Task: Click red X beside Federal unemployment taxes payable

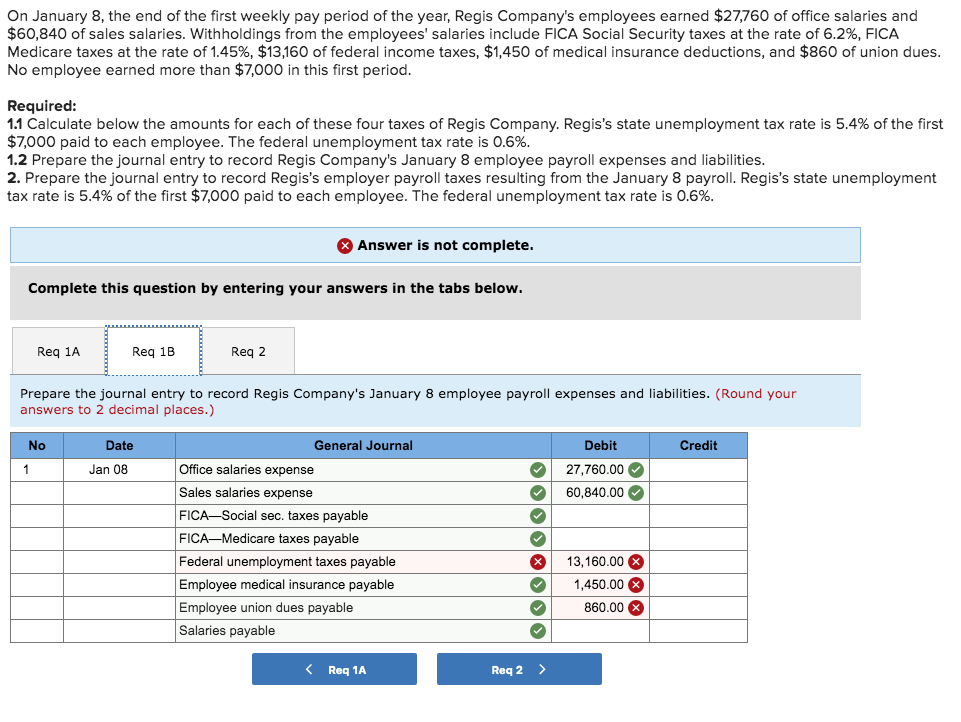Action: click(x=537, y=561)
